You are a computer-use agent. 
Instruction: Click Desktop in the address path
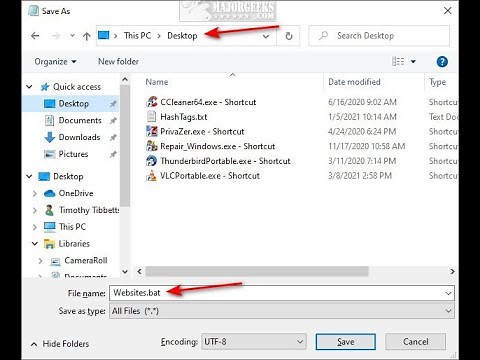pyautogui.click(x=182, y=35)
